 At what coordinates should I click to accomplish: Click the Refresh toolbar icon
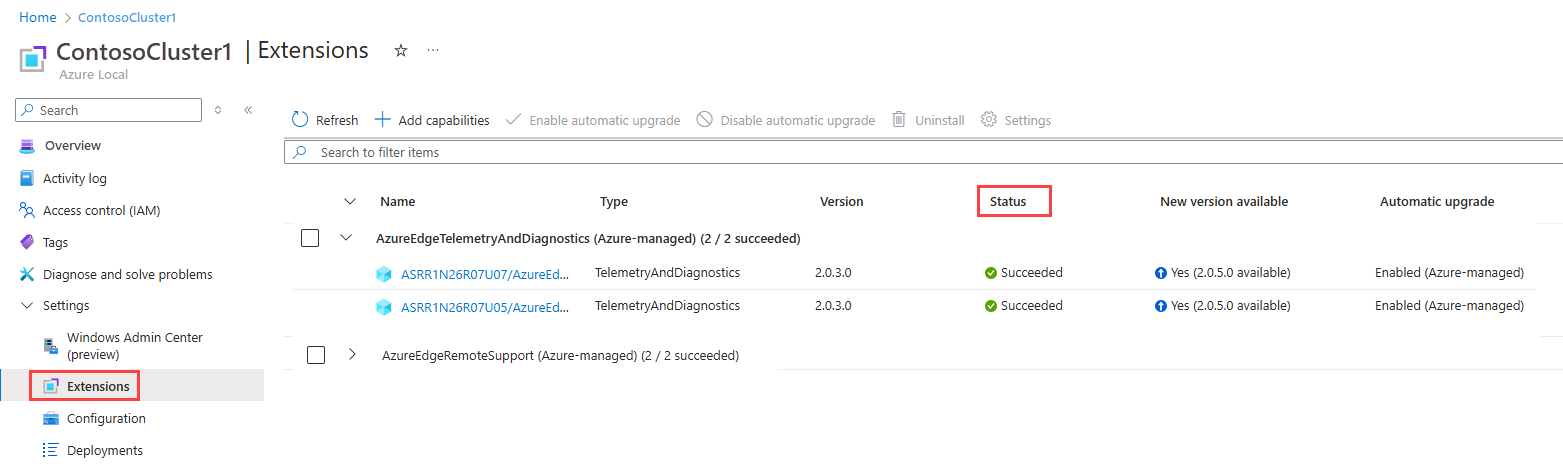[300, 120]
